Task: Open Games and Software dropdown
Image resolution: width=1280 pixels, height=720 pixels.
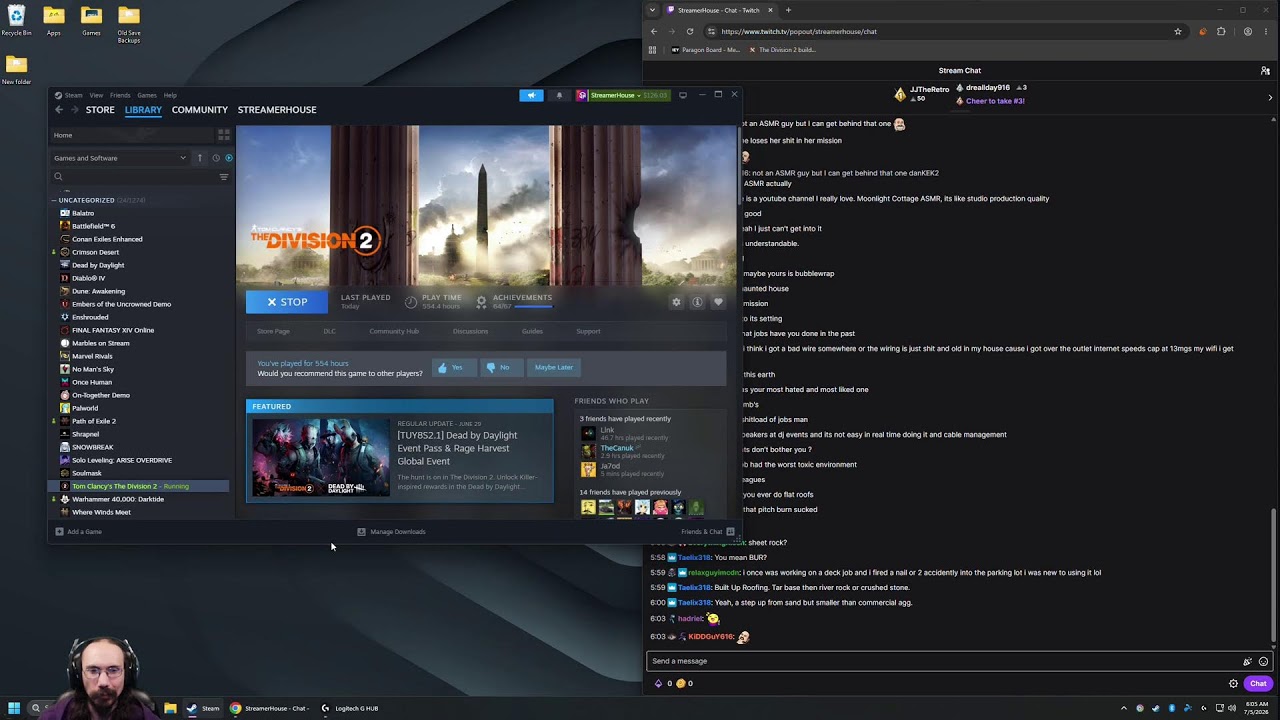Action: [120, 158]
